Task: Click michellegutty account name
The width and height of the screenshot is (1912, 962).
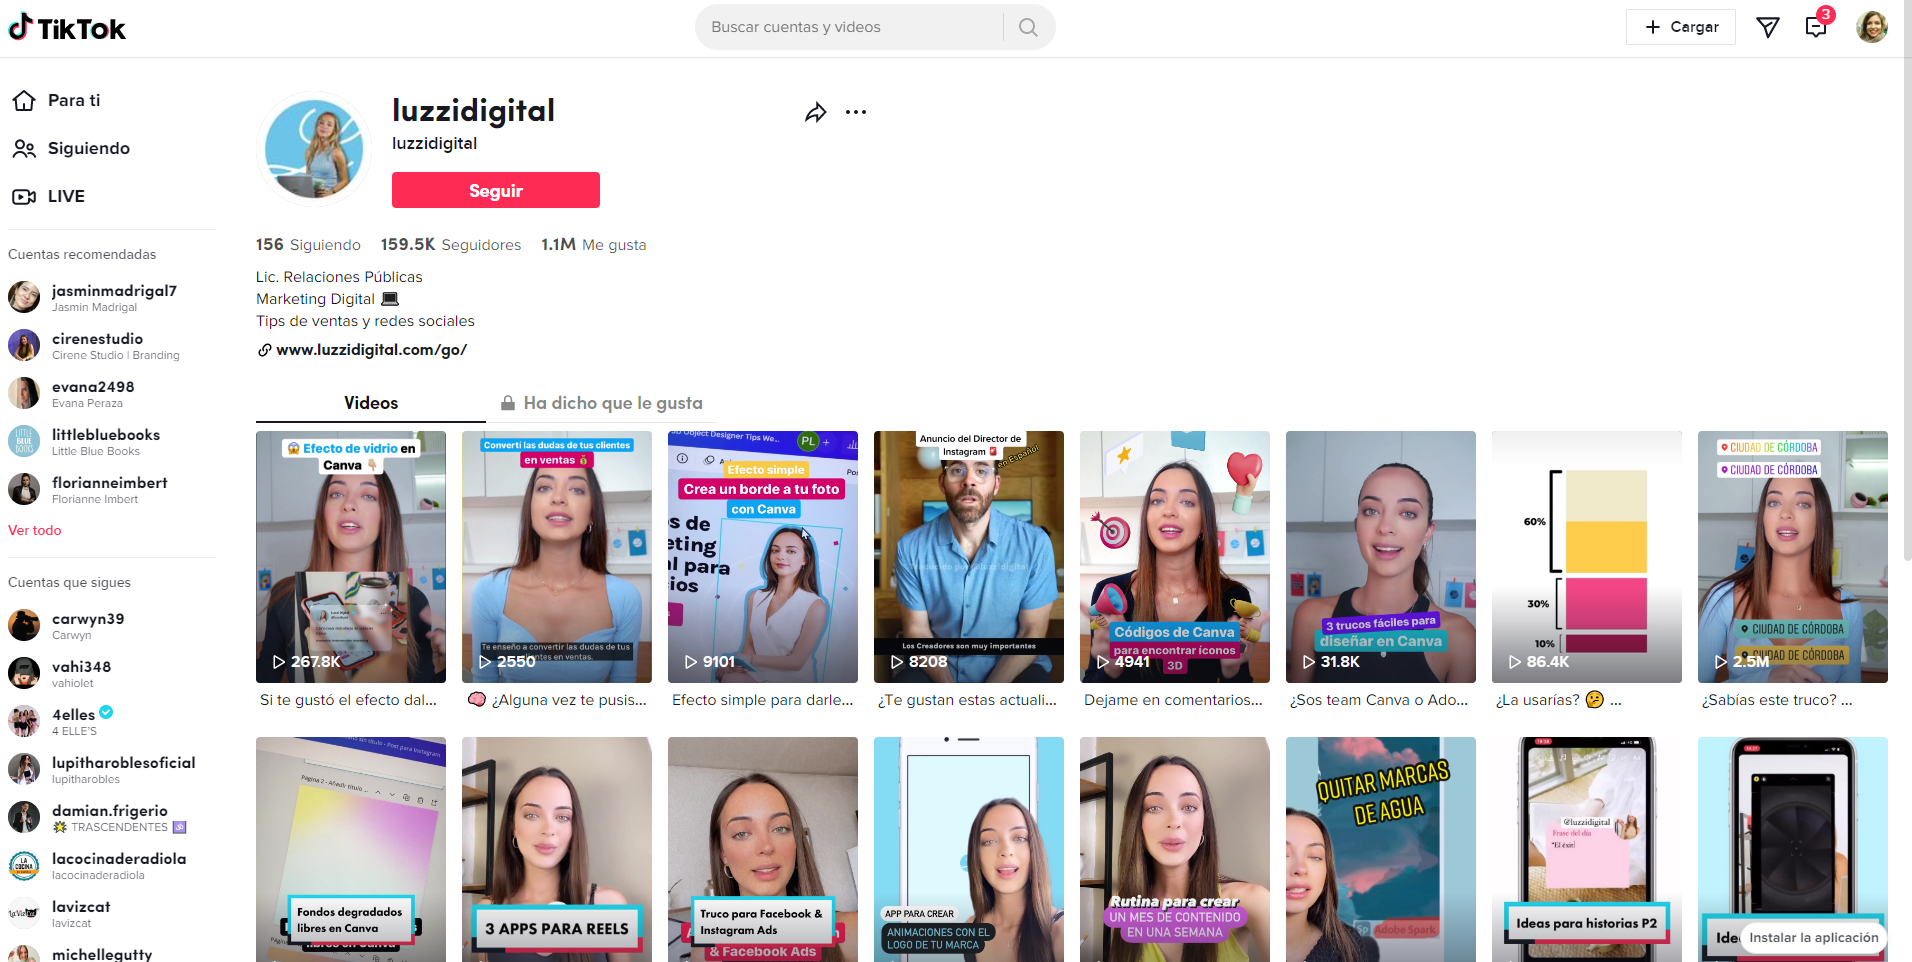Action: pyautogui.click(x=102, y=954)
